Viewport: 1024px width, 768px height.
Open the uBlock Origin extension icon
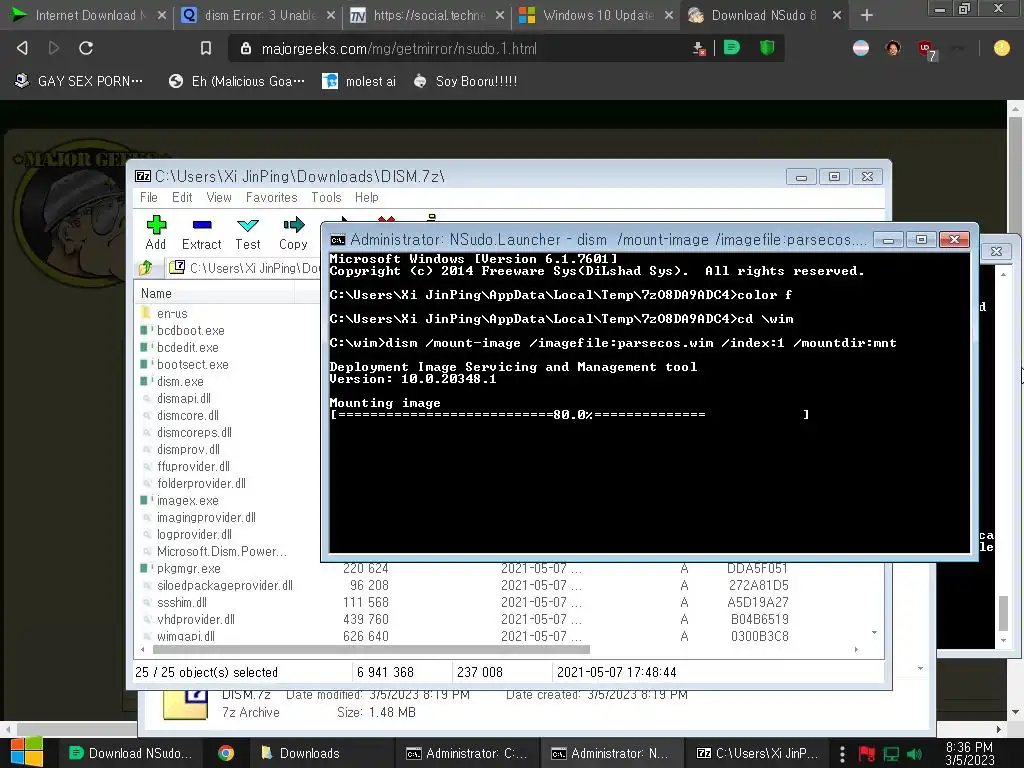tap(926, 49)
